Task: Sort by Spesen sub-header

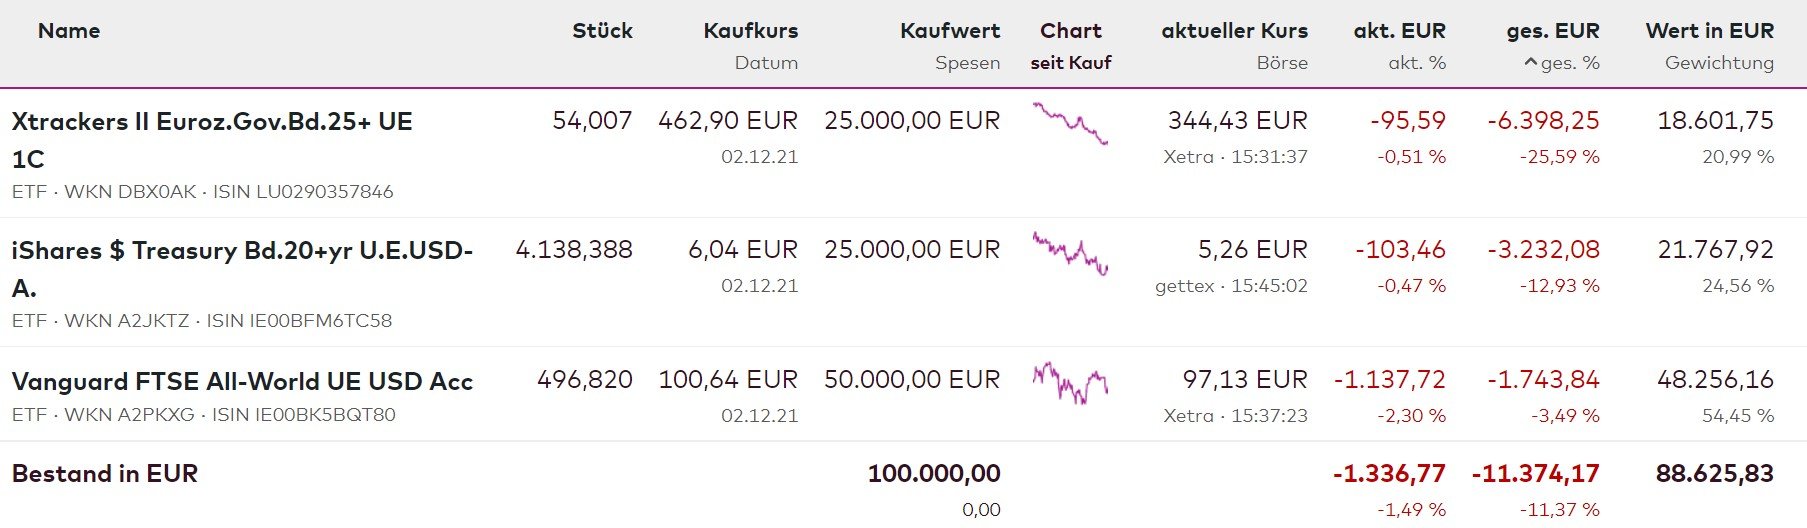Action: pos(967,63)
